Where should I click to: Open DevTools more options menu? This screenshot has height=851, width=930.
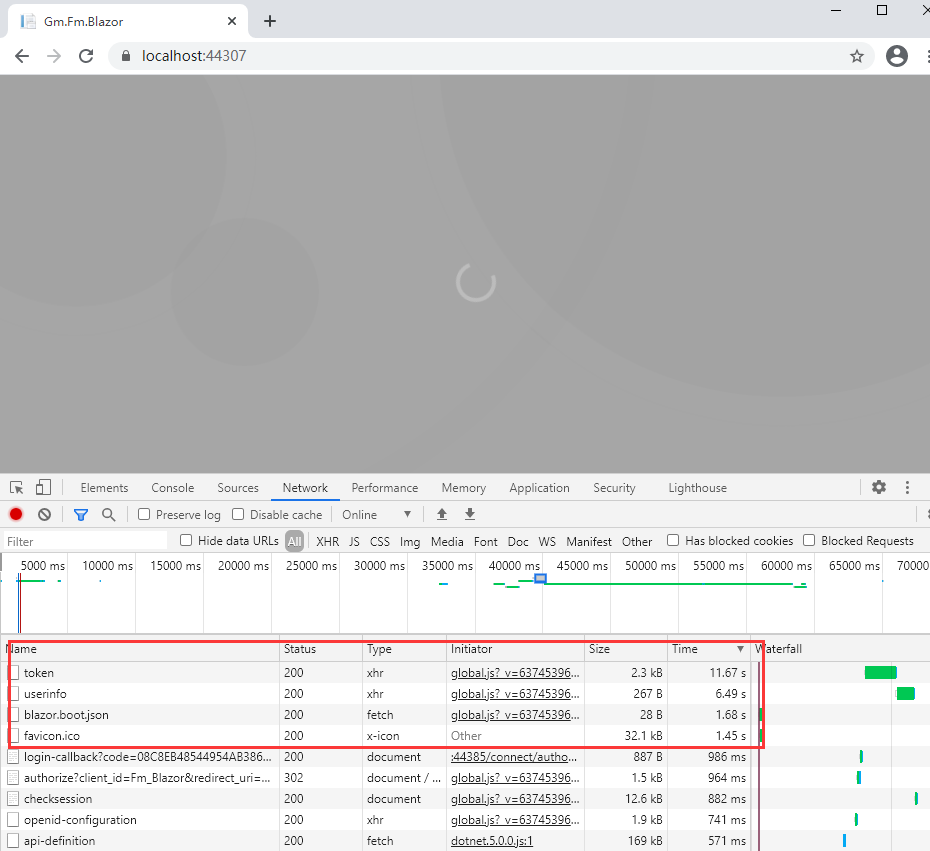907,487
